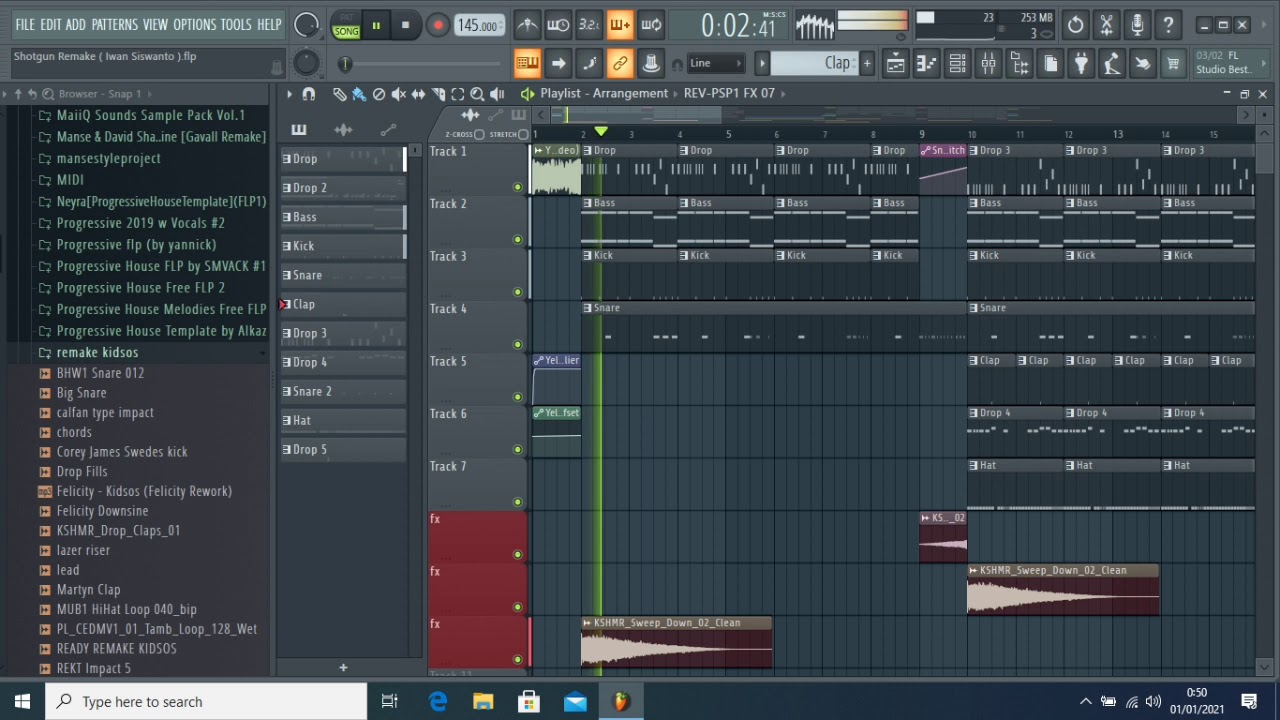The image size is (1280, 720).
Task: Open the plugin picker plug icon
Action: pos(1081,65)
